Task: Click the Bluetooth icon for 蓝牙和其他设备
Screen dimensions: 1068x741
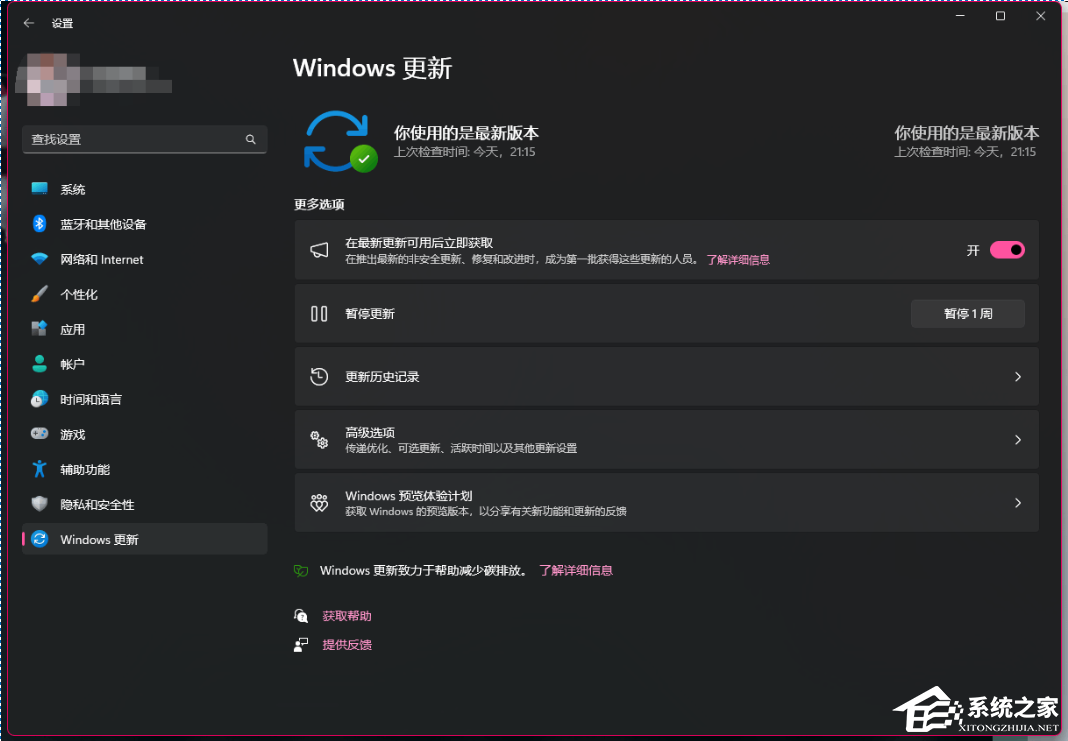Action: (x=39, y=224)
